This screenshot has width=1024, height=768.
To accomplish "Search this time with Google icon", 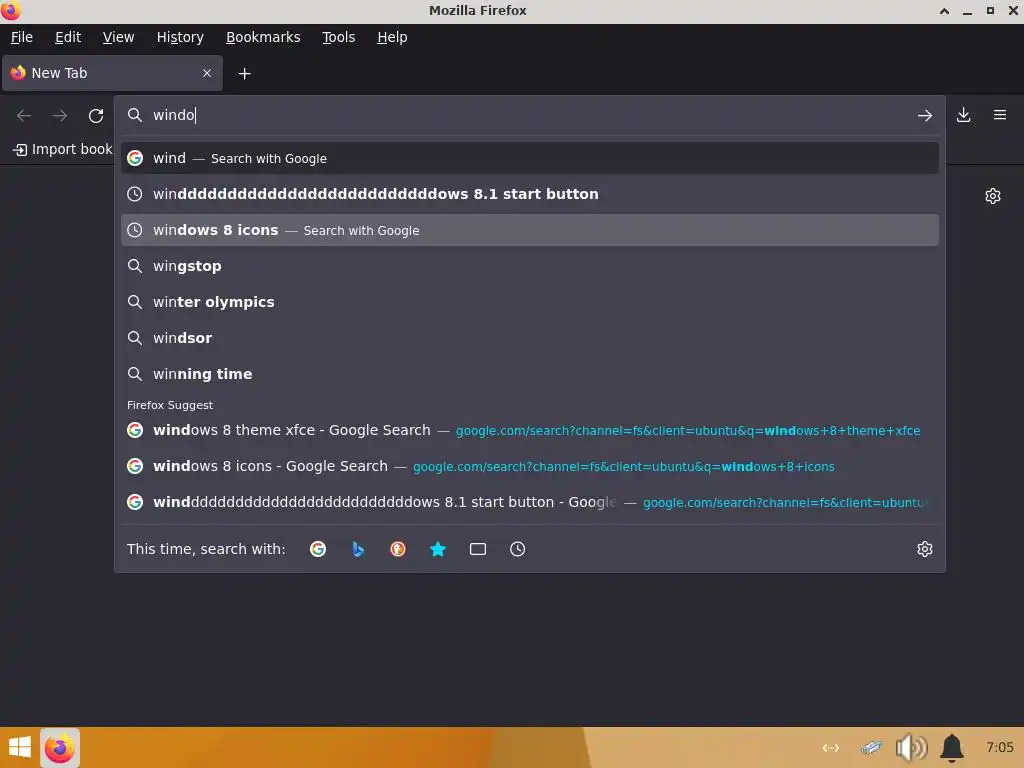I will click(318, 549).
